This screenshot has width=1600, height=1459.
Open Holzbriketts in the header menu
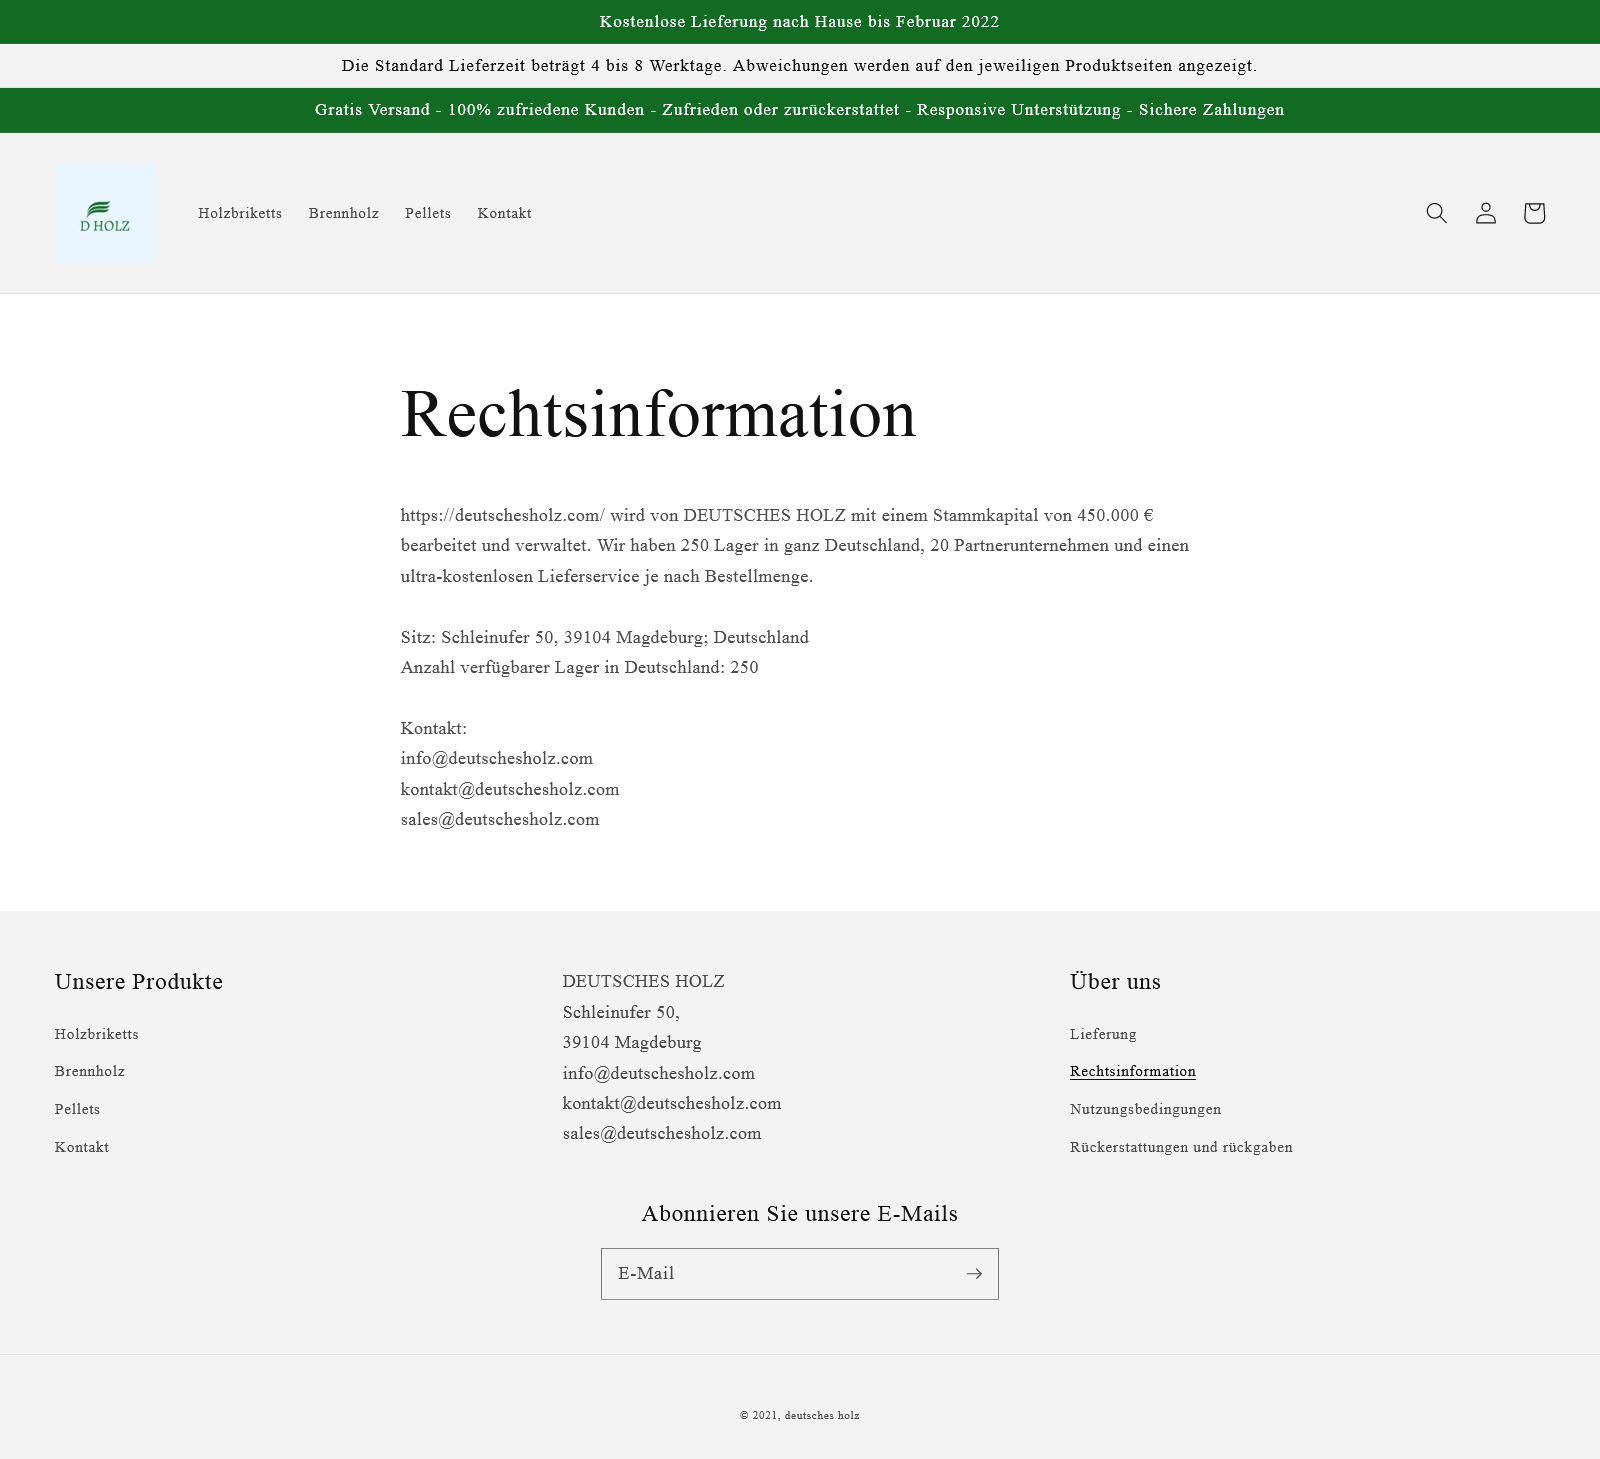pyautogui.click(x=240, y=213)
